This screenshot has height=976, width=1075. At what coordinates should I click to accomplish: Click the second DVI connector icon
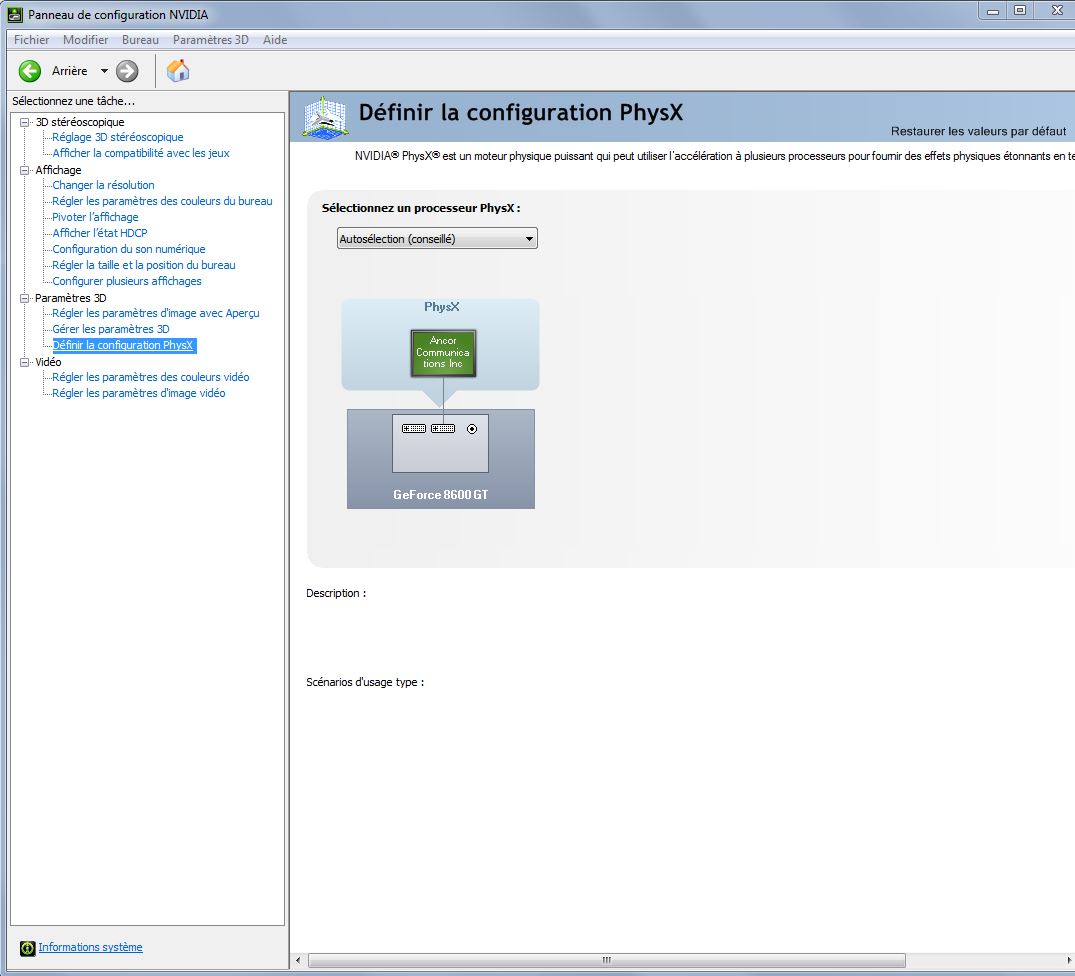click(443, 428)
